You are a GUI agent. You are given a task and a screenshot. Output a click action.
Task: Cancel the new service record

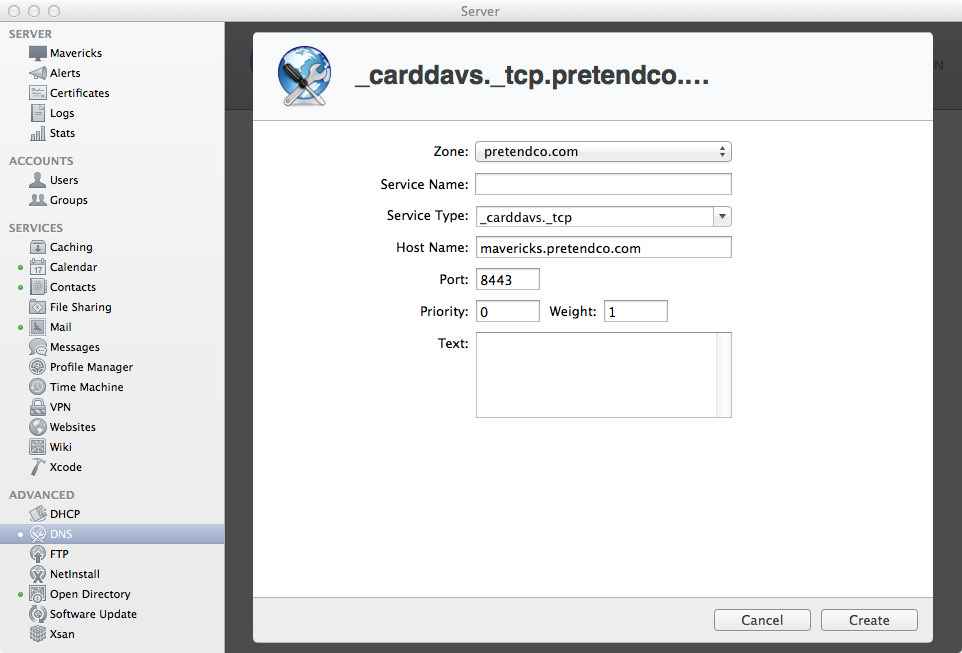coord(762,620)
